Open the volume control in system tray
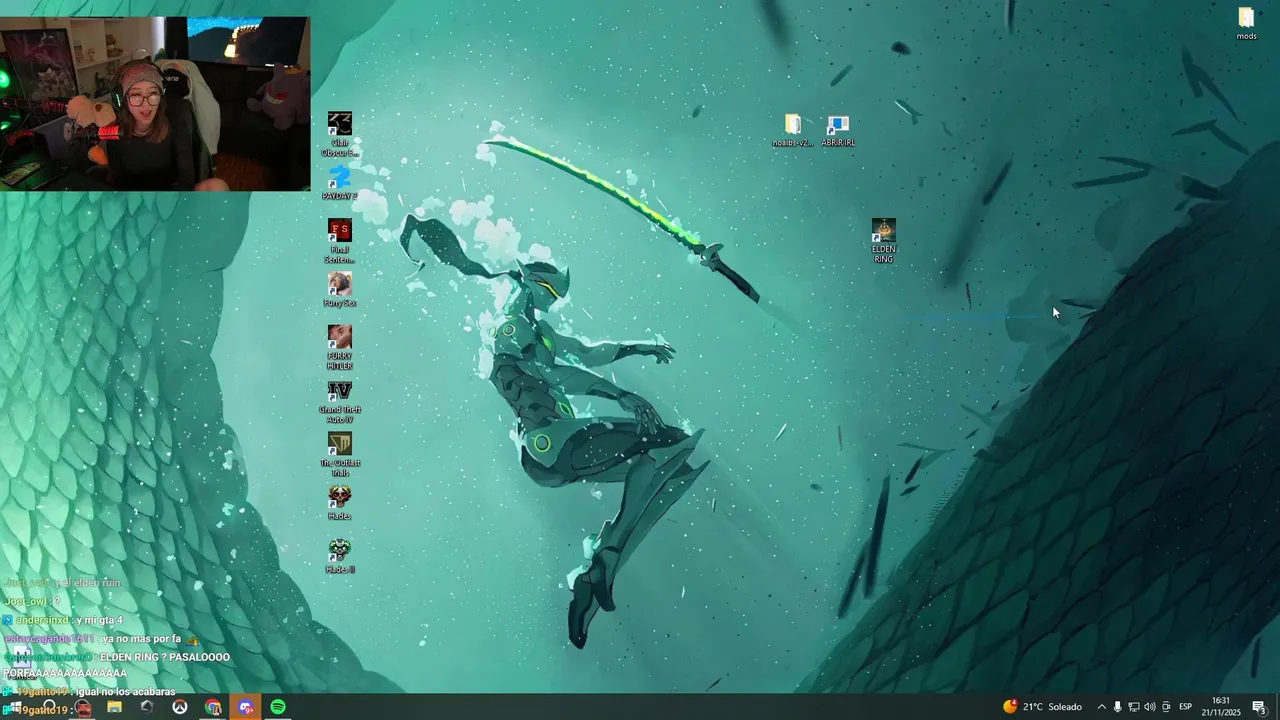 tap(1150, 707)
